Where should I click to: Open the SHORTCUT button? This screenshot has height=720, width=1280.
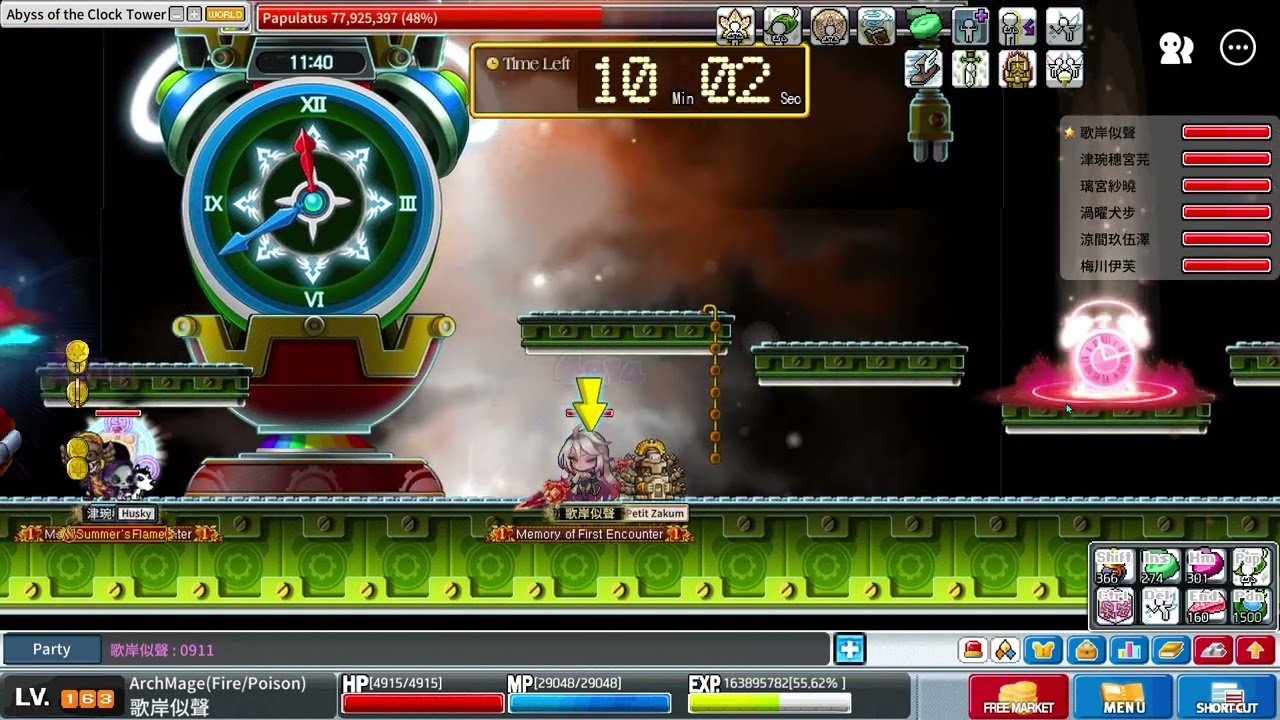[1227, 696]
